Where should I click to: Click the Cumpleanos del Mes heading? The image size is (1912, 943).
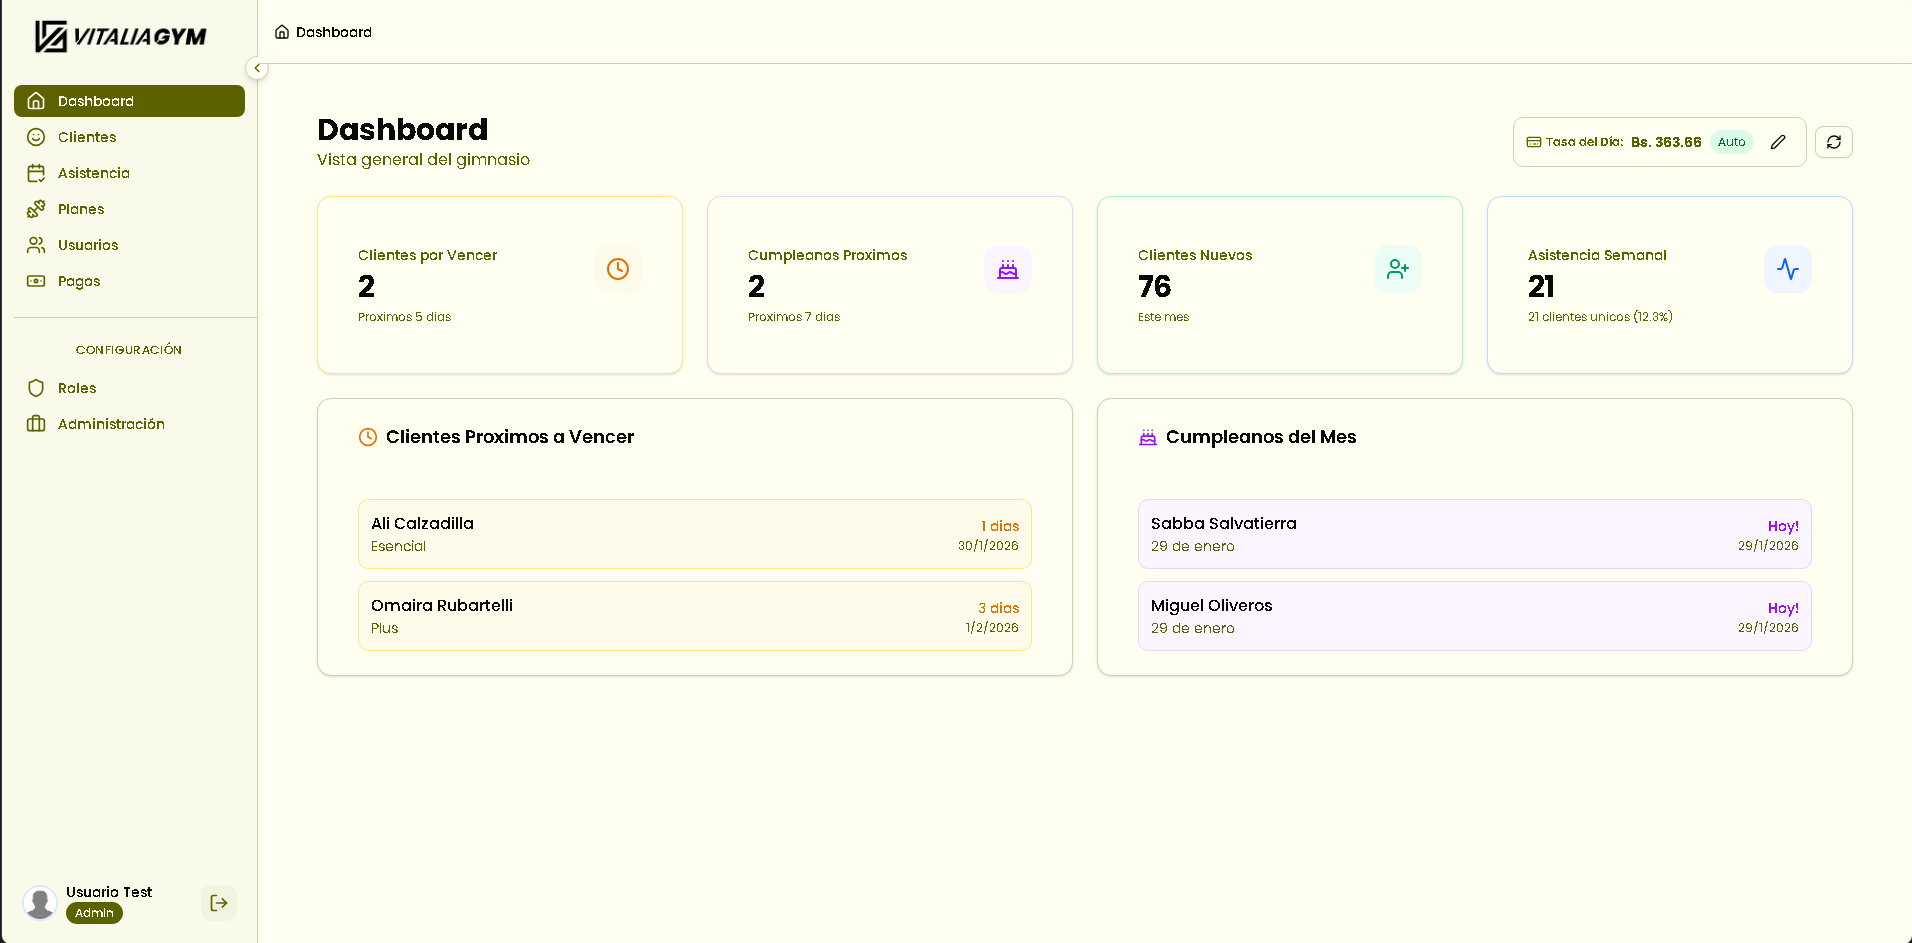[1261, 437]
